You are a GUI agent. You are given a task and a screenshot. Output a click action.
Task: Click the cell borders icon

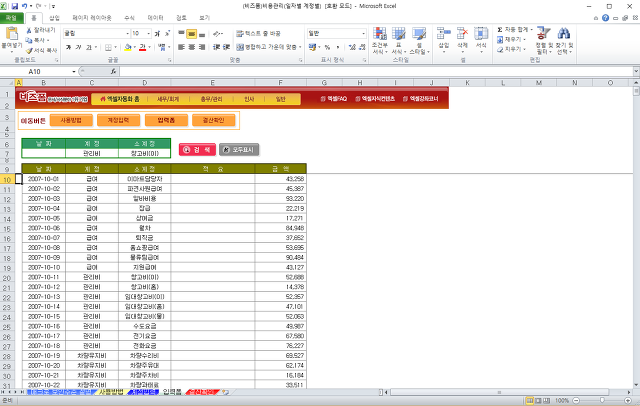pos(108,47)
